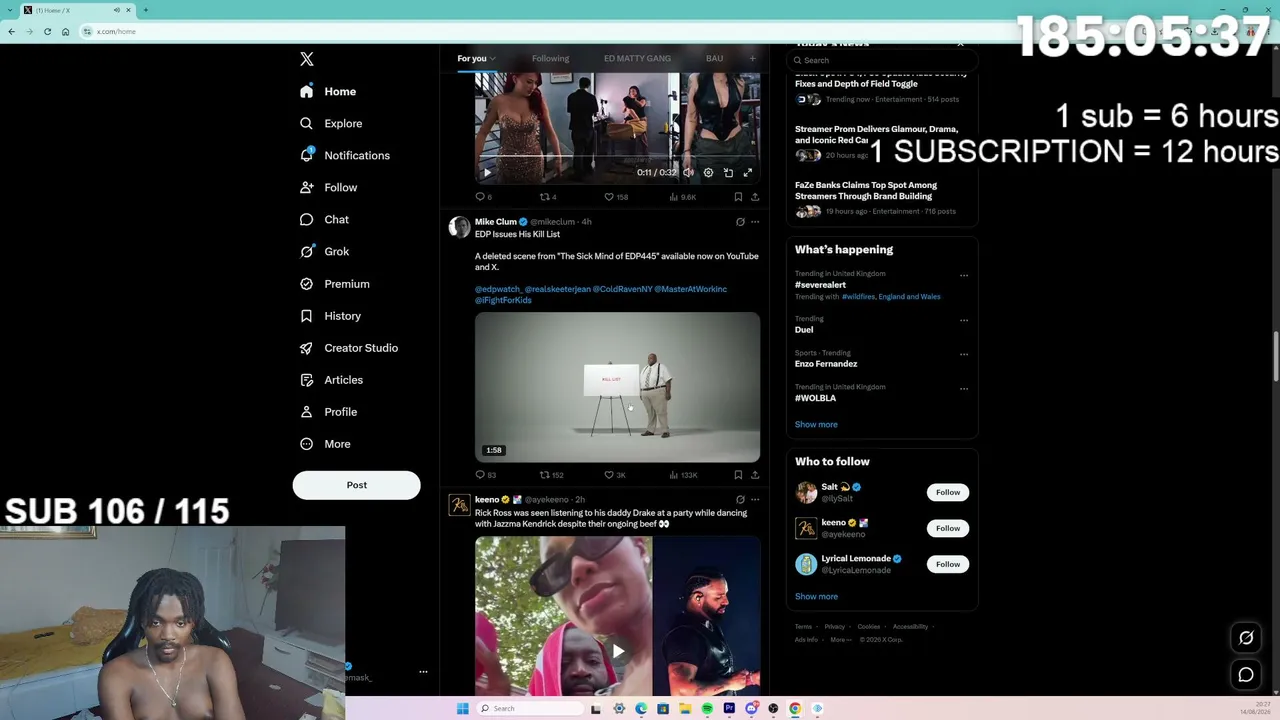1280x720 pixels.
Task: Play the top video at 0:11
Action: tap(487, 172)
